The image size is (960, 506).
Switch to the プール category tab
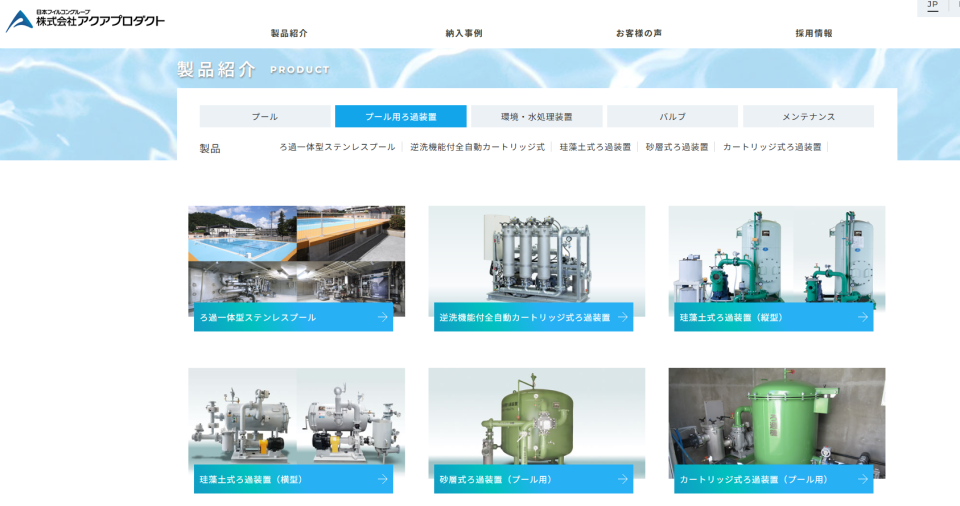coord(265,116)
